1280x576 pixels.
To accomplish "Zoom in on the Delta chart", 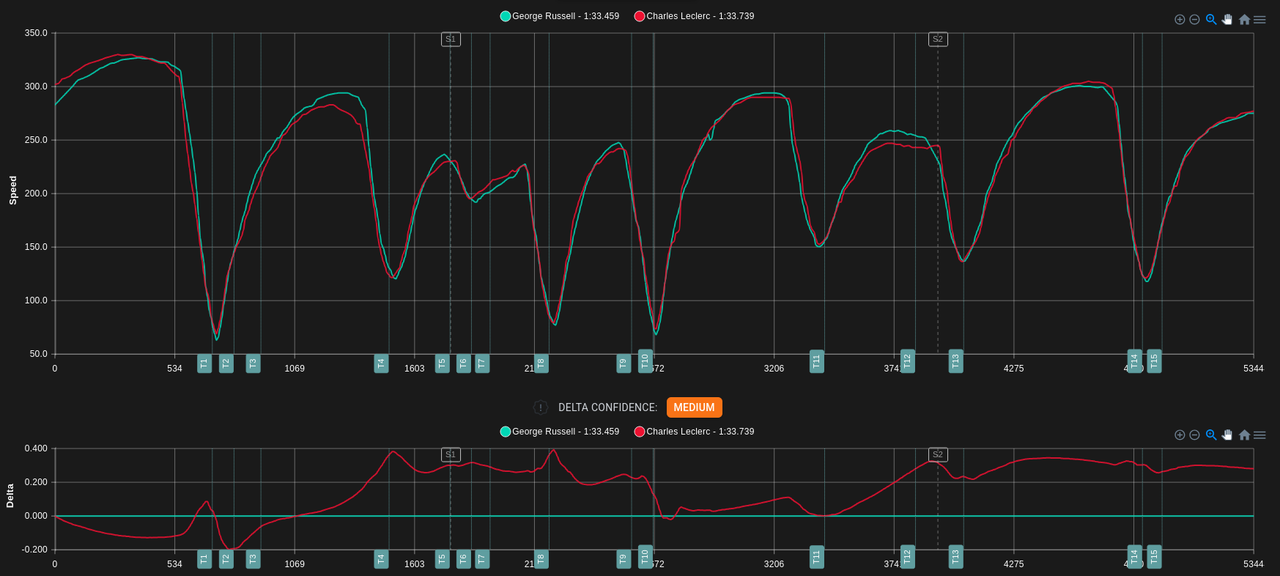I will tap(1180, 435).
